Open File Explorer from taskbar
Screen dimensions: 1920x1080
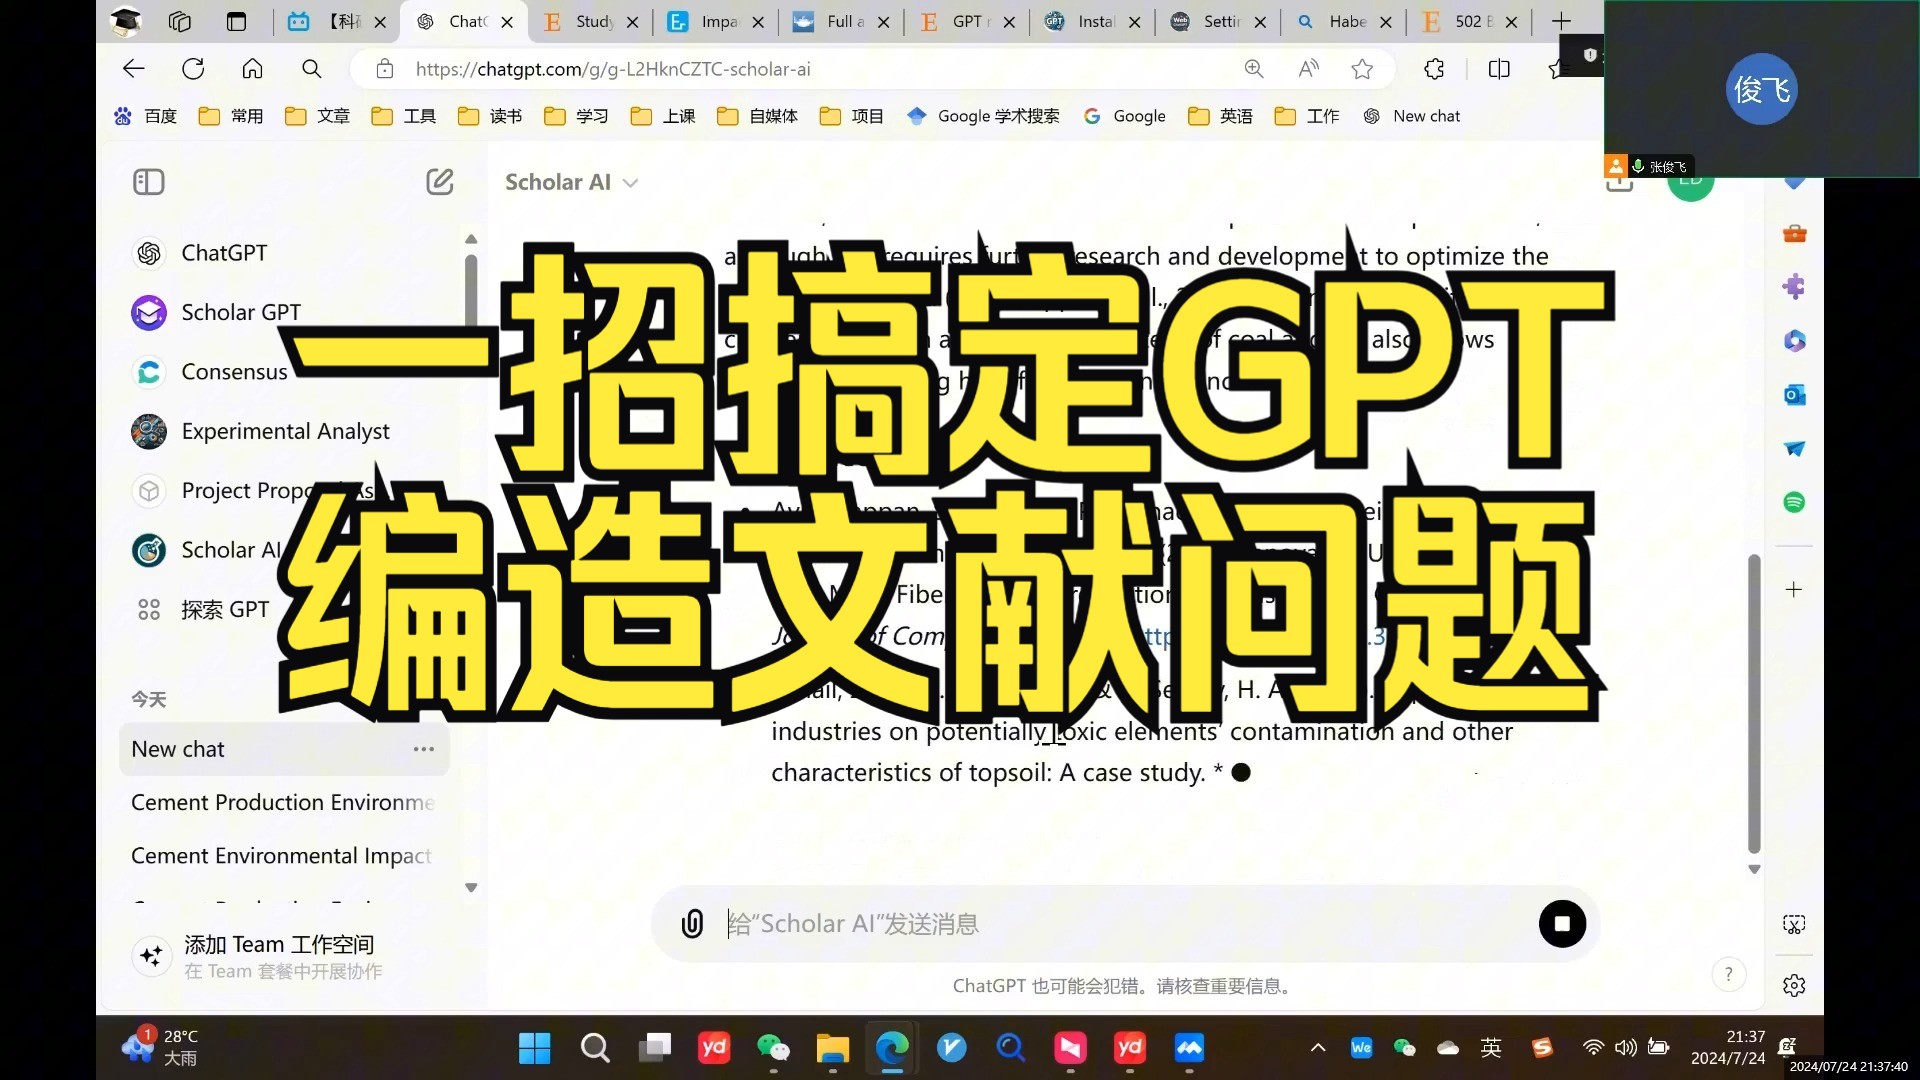pos(832,1048)
